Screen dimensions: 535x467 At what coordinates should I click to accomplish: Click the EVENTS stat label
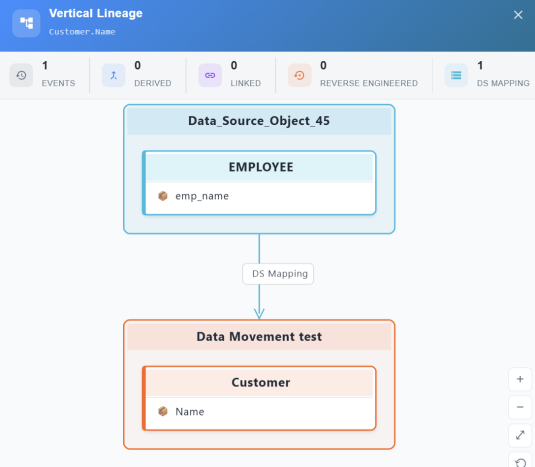tap(58, 83)
